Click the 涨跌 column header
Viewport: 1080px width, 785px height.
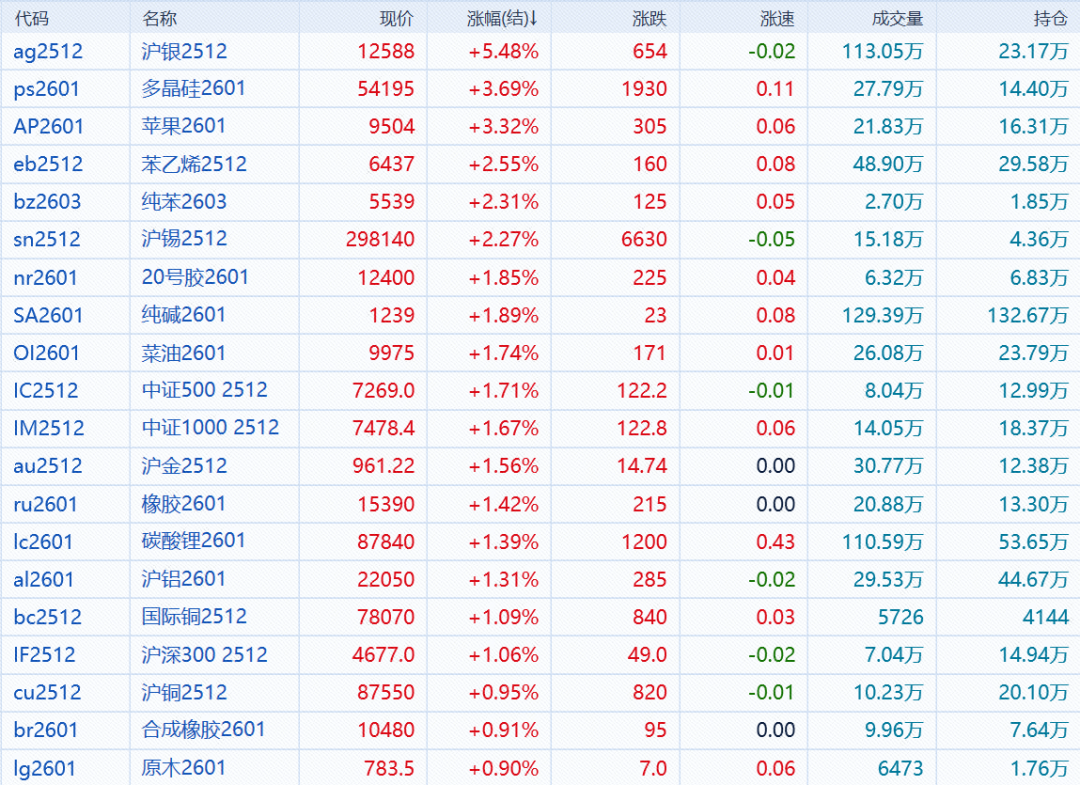tap(649, 18)
